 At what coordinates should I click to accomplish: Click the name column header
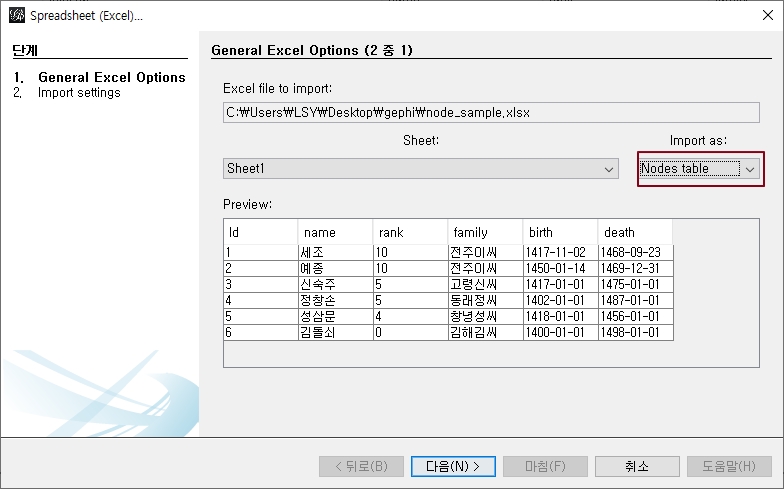(x=335, y=232)
